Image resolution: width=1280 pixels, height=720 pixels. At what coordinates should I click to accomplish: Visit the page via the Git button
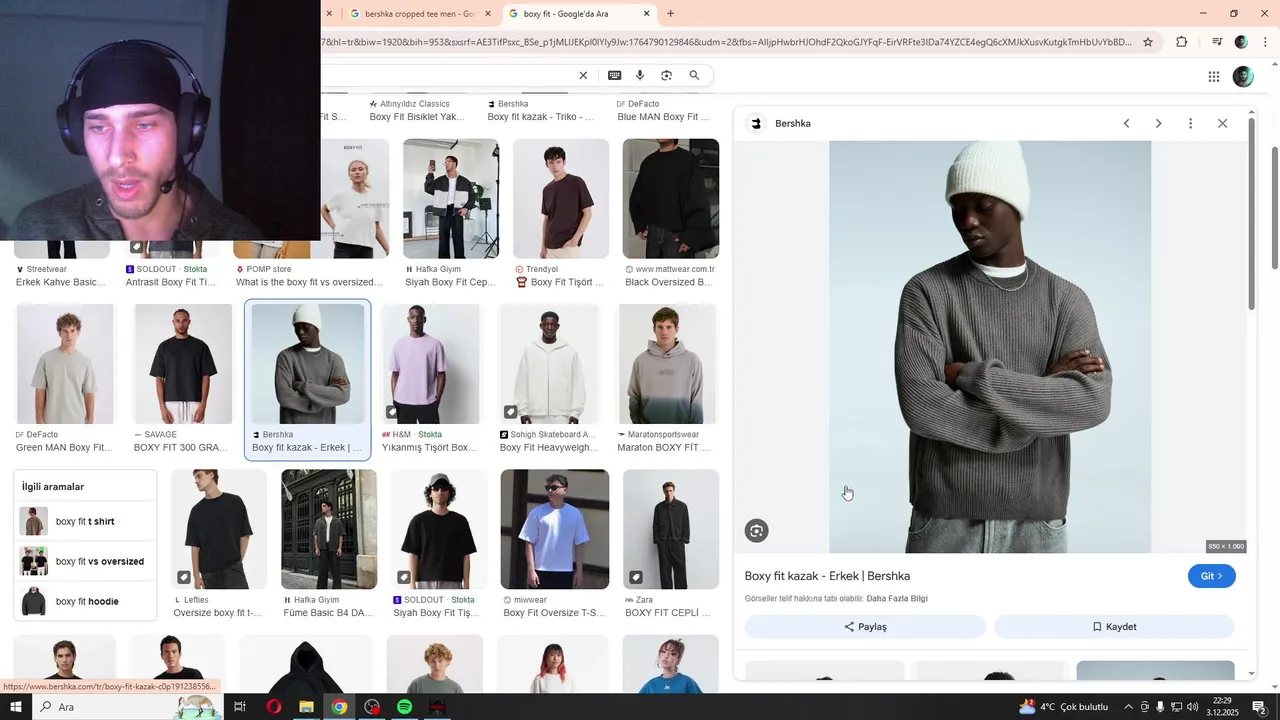tap(1211, 576)
